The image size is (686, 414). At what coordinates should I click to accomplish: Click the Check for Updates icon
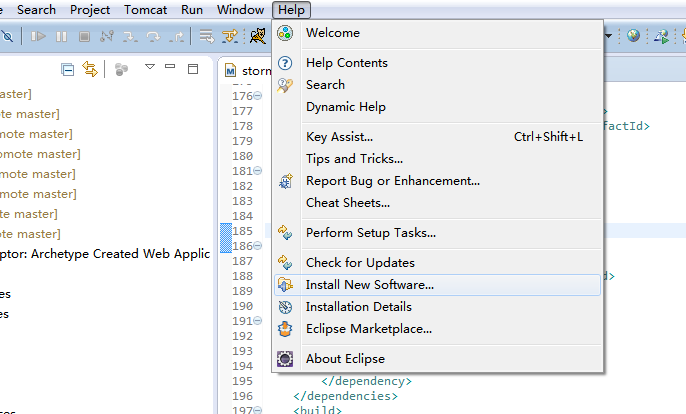pyautogui.click(x=285, y=263)
